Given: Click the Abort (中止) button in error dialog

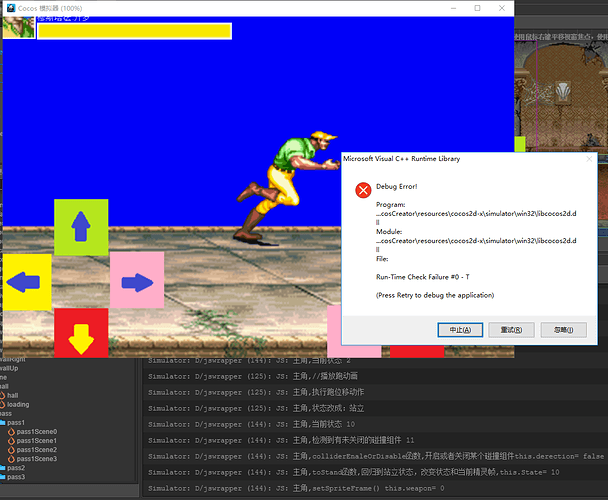Looking at the screenshot, I should coord(460,330).
